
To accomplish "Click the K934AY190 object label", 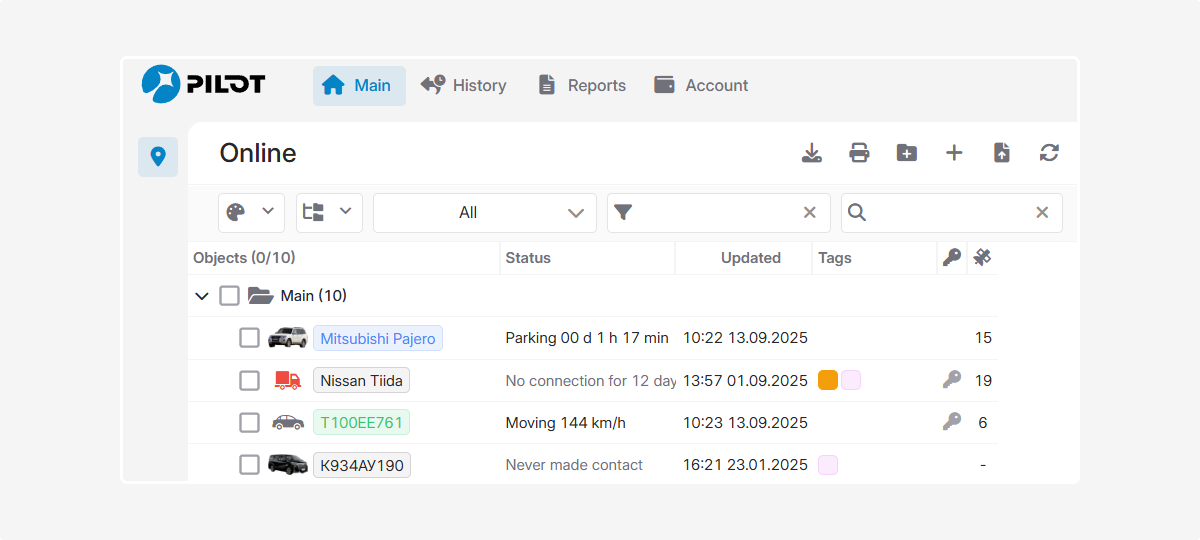I will click(361, 465).
